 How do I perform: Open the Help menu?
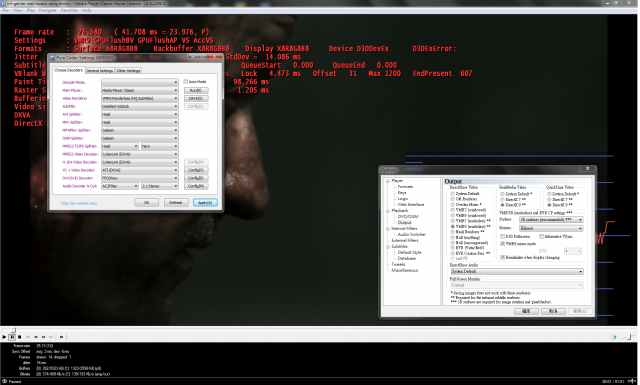(87, 10)
